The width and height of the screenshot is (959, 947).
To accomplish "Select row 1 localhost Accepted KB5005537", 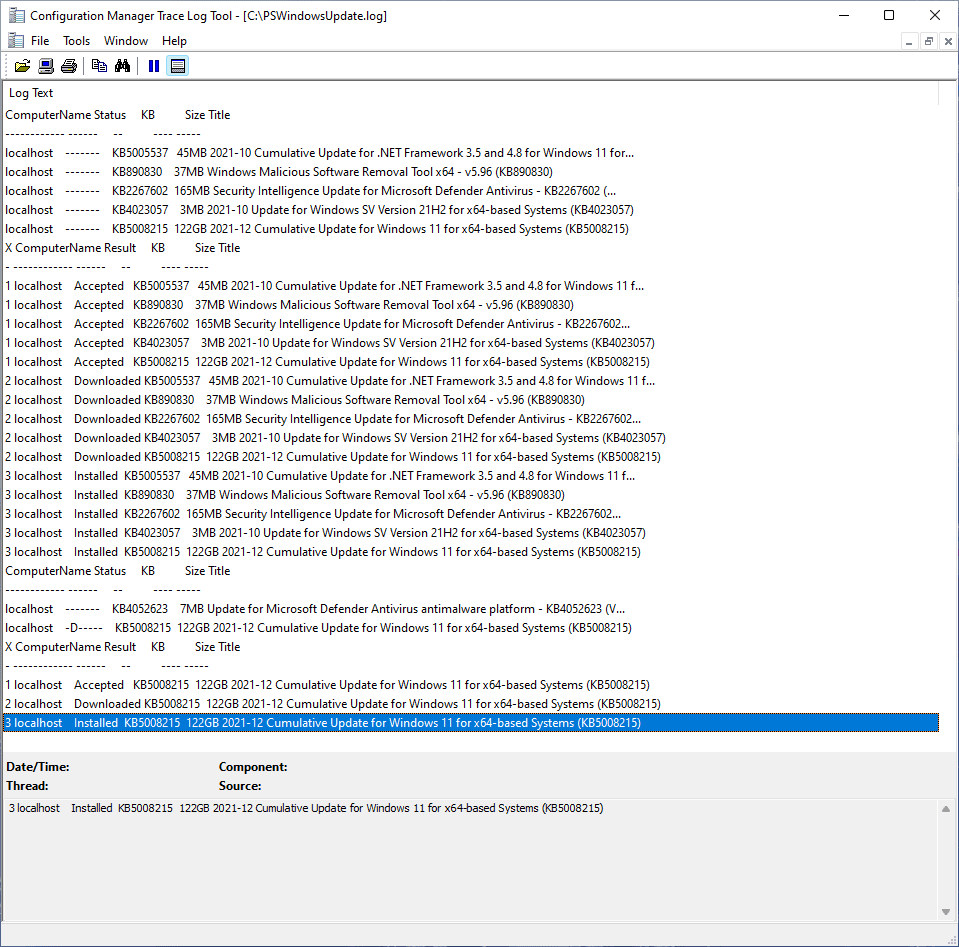I will click(x=471, y=286).
